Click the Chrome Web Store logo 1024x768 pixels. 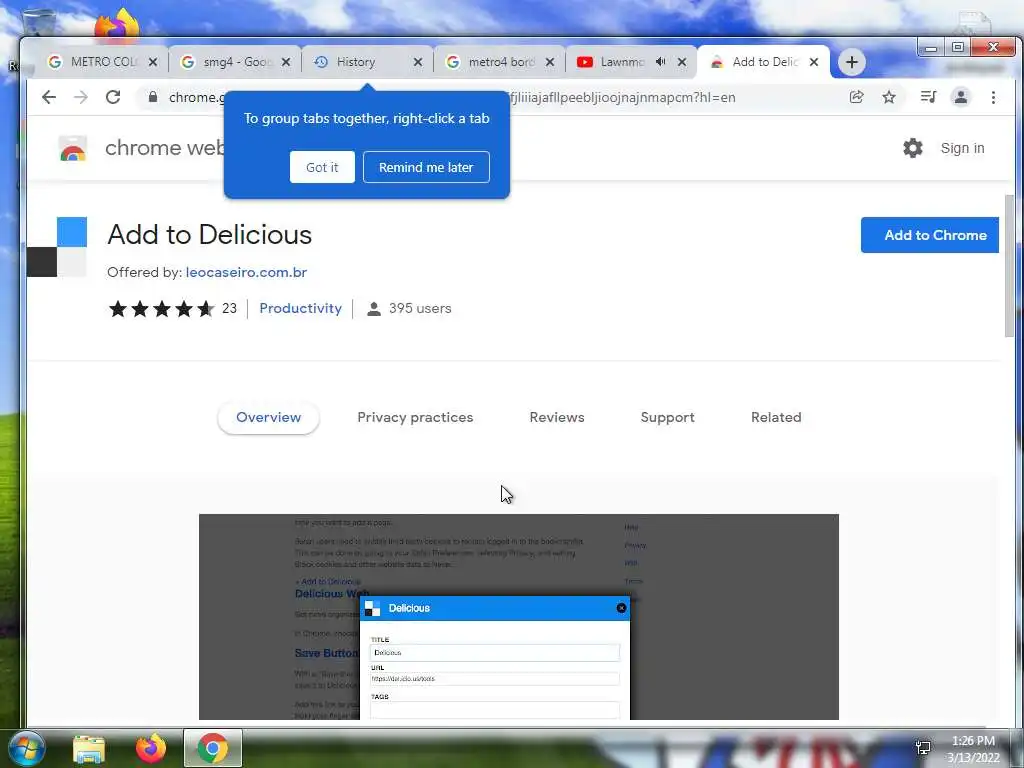pyautogui.click(x=73, y=149)
